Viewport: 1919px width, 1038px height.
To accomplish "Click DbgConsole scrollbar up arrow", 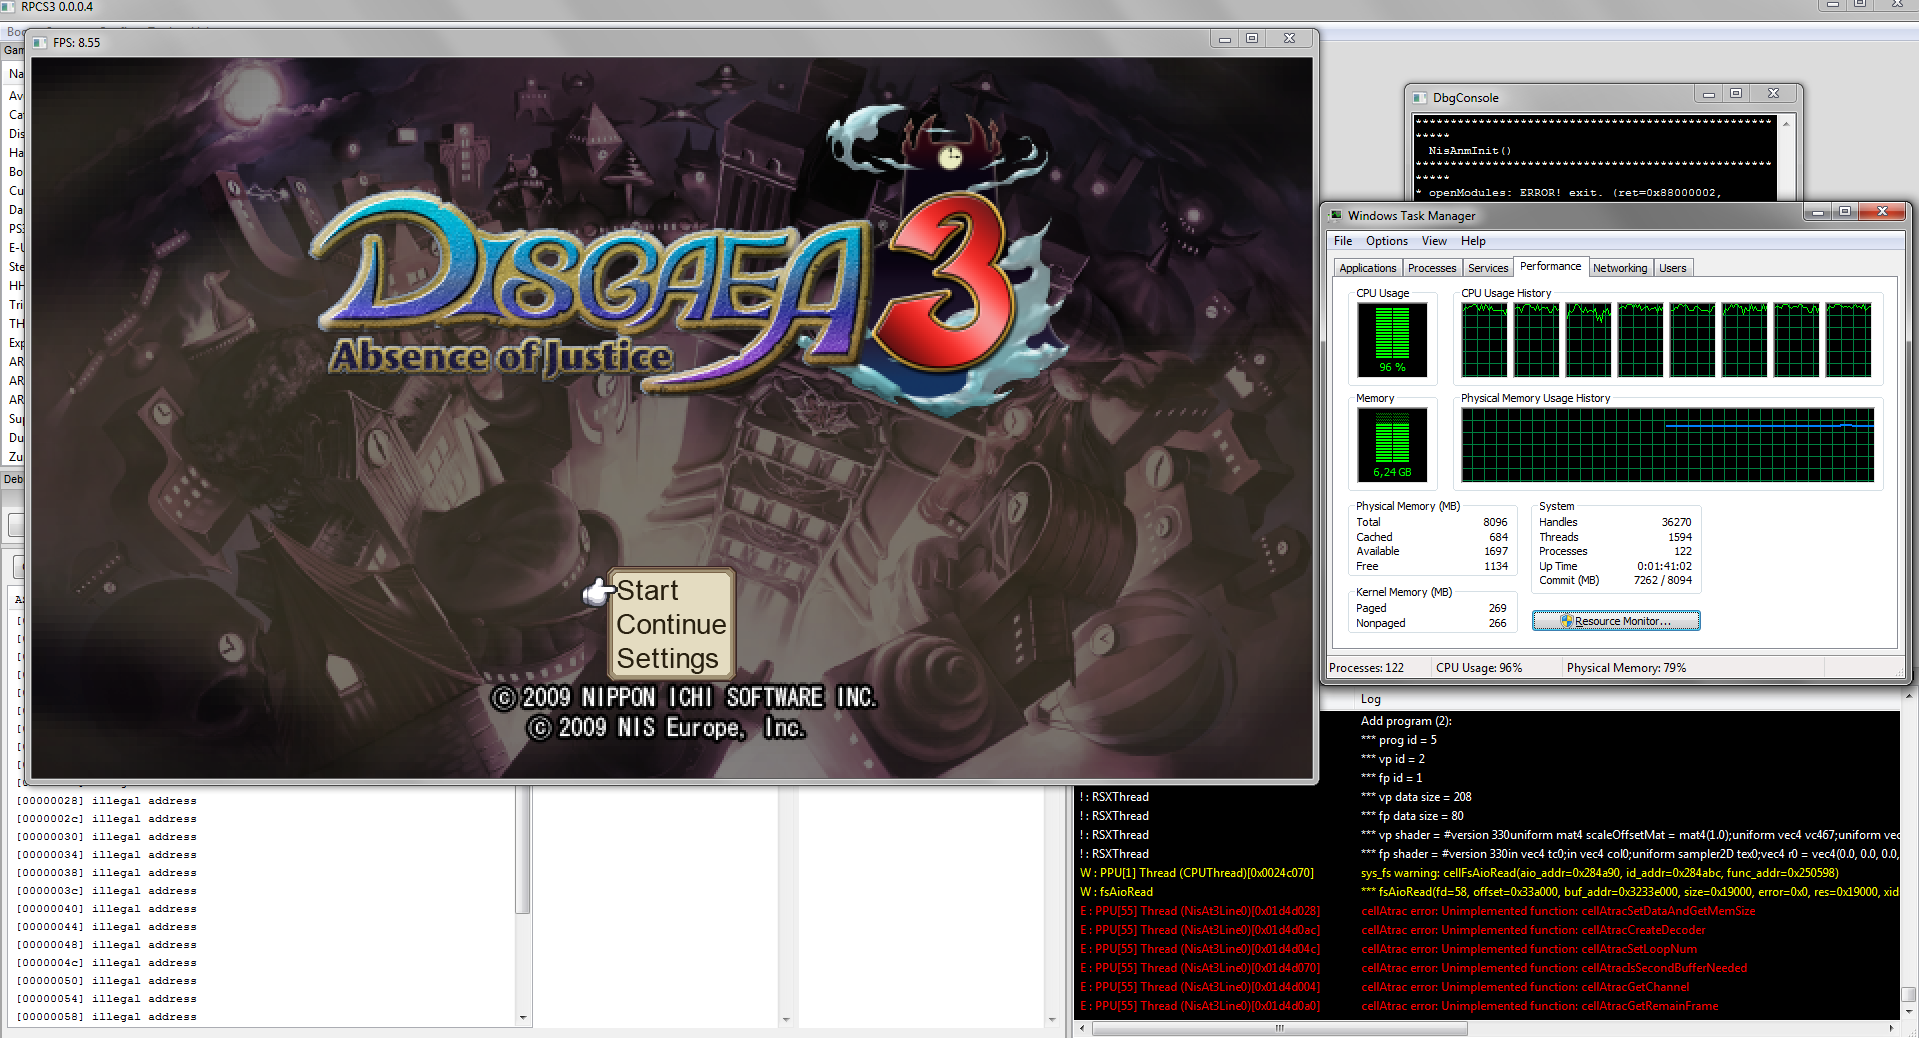I will pos(1787,123).
